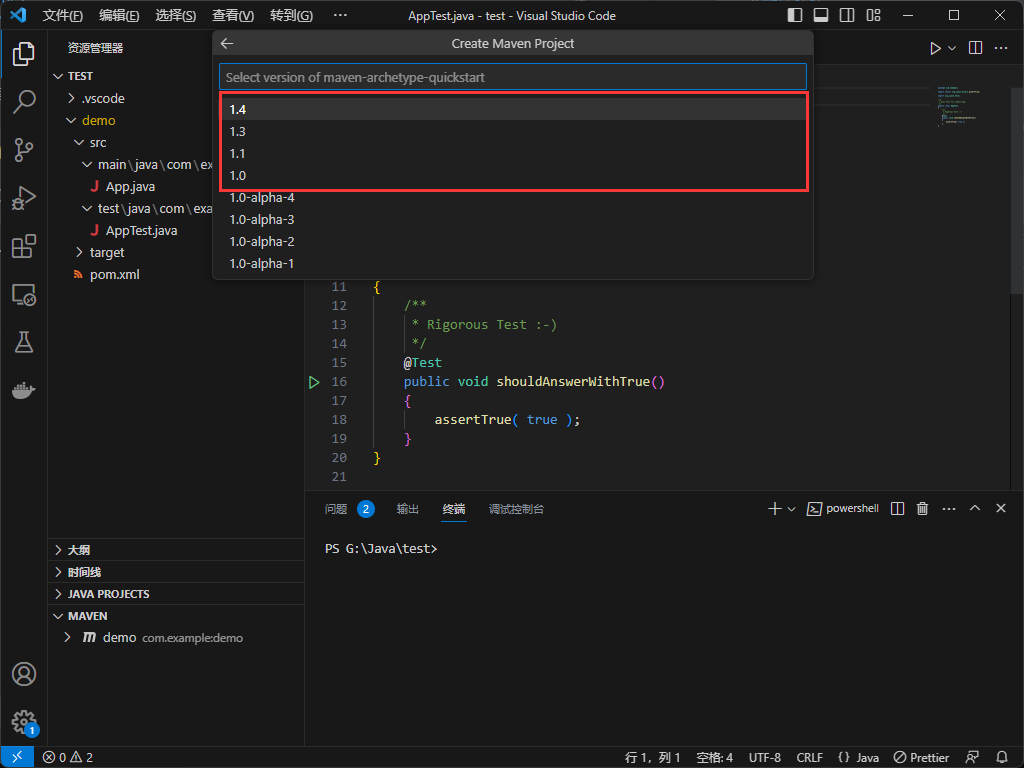Viewport: 1024px width, 768px height.
Task: Delete the terminal with trash icon
Action: coord(922,509)
